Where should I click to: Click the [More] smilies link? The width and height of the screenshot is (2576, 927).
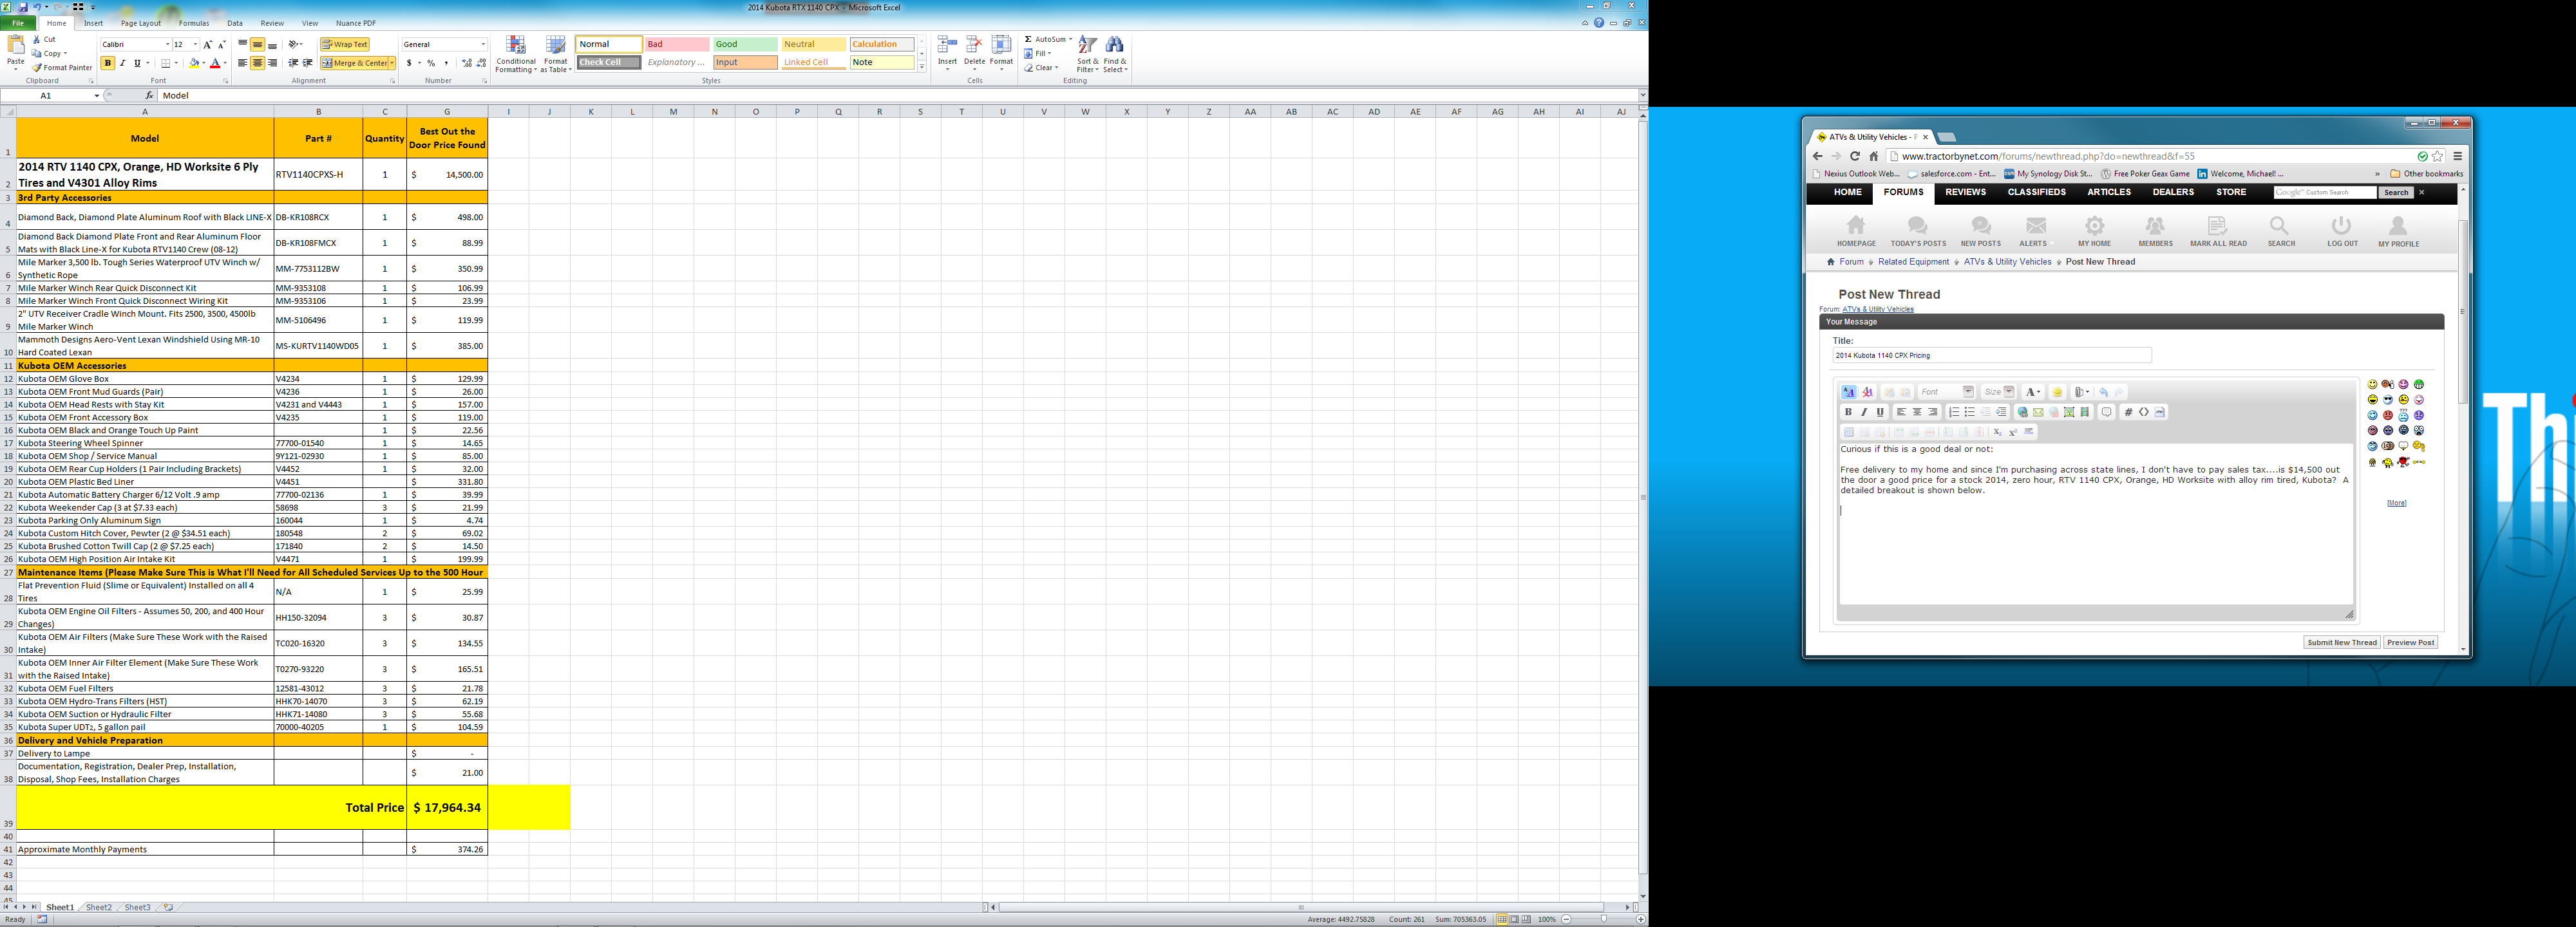[x=2396, y=503]
